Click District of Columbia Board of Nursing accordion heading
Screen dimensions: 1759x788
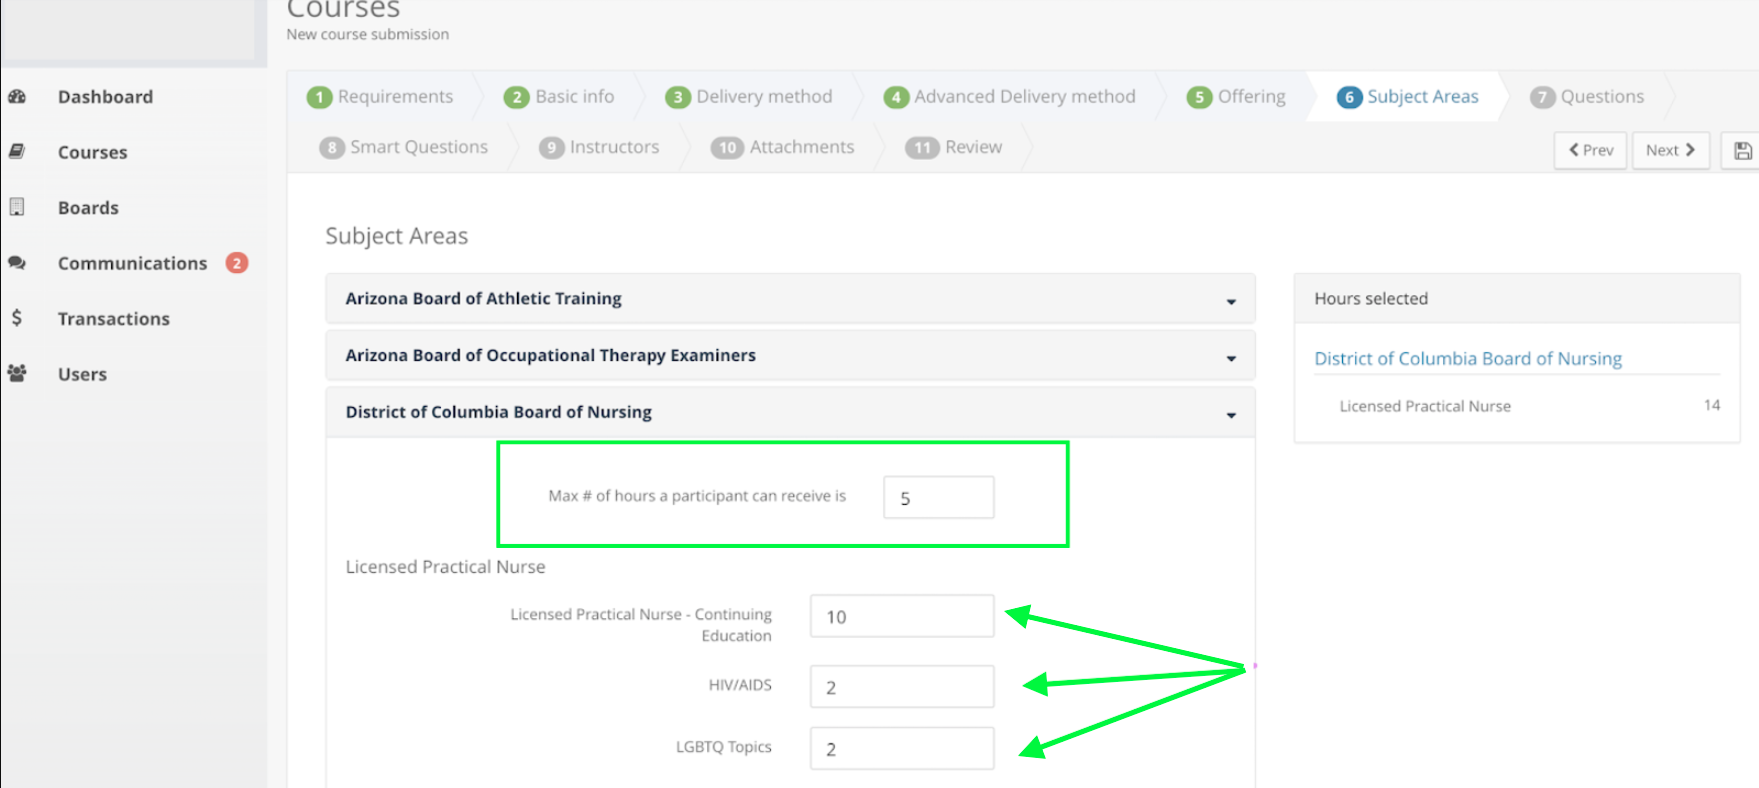498,412
